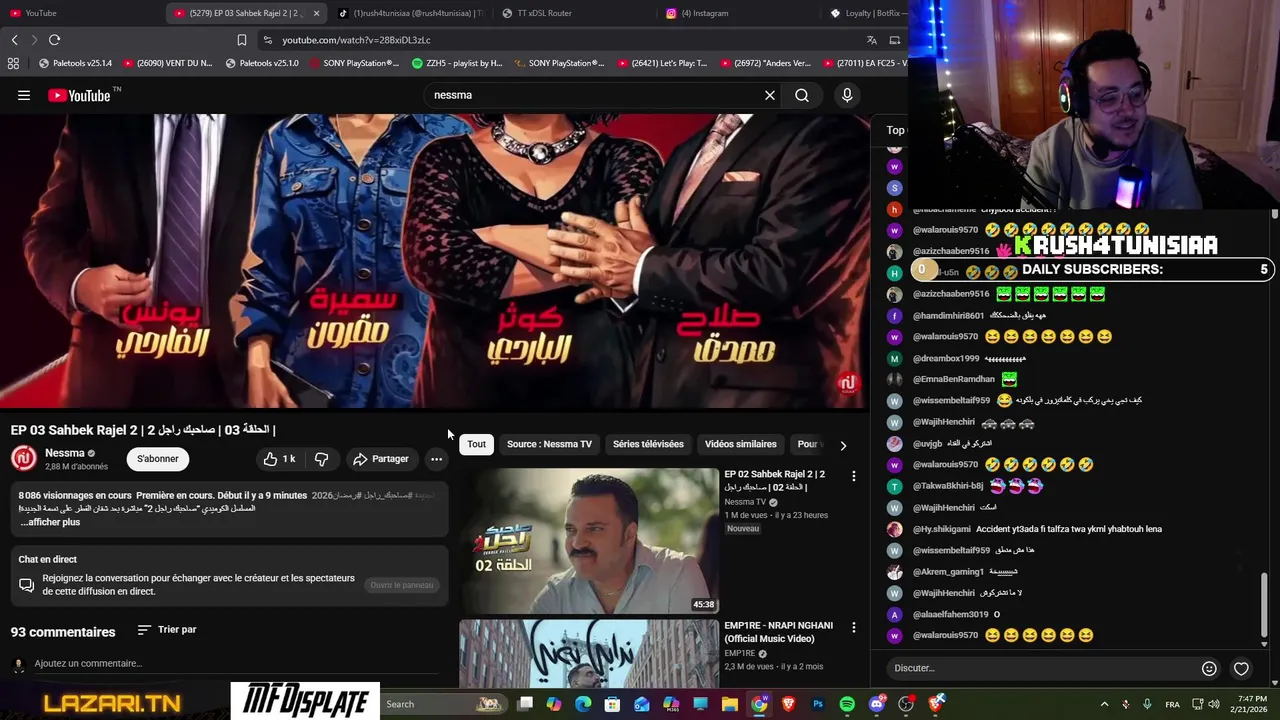Switch to the Instagram tab
1280x720 pixels.
click(x=740, y=13)
